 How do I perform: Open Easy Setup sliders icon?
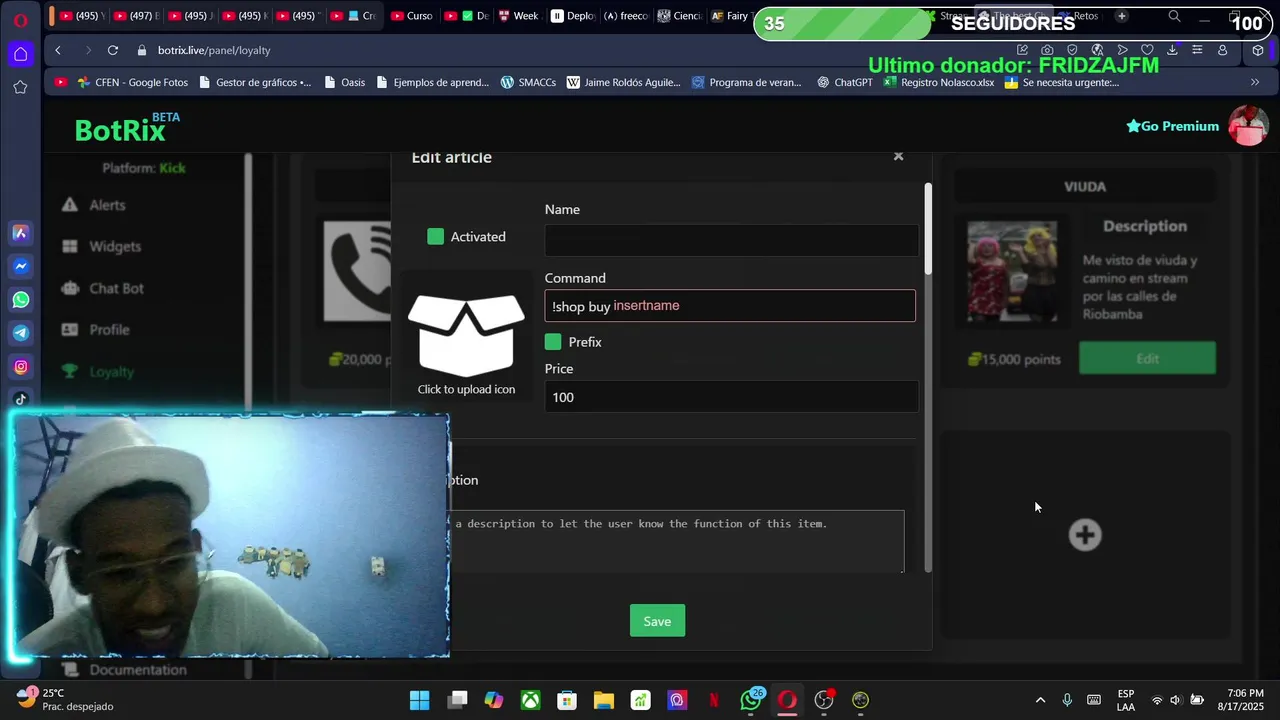point(1197,50)
